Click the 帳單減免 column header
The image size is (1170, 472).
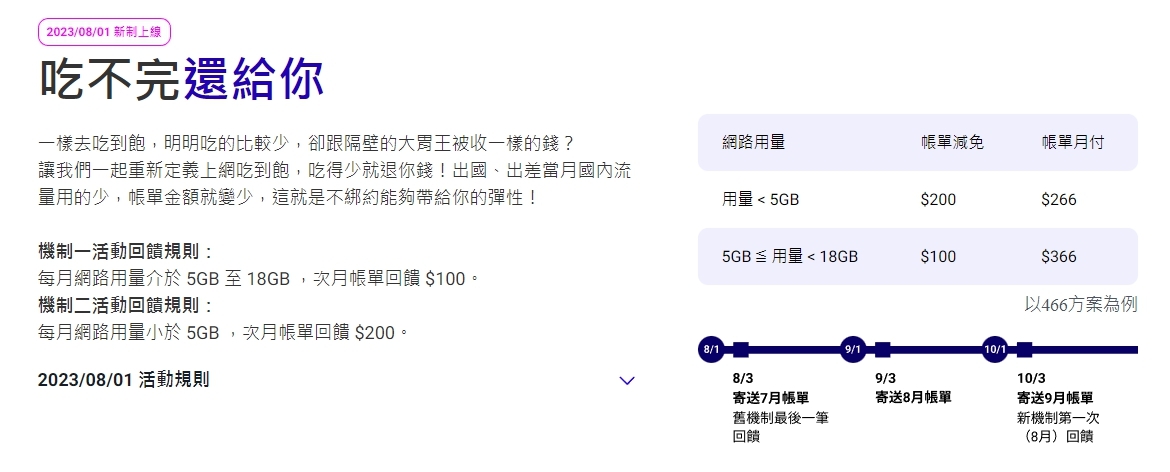[952, 142]
